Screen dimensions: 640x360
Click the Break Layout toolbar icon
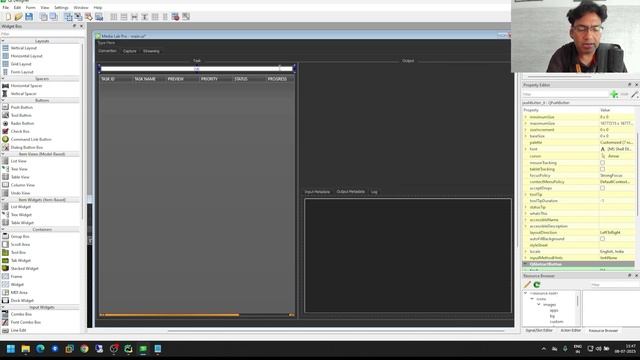(175, 17)
